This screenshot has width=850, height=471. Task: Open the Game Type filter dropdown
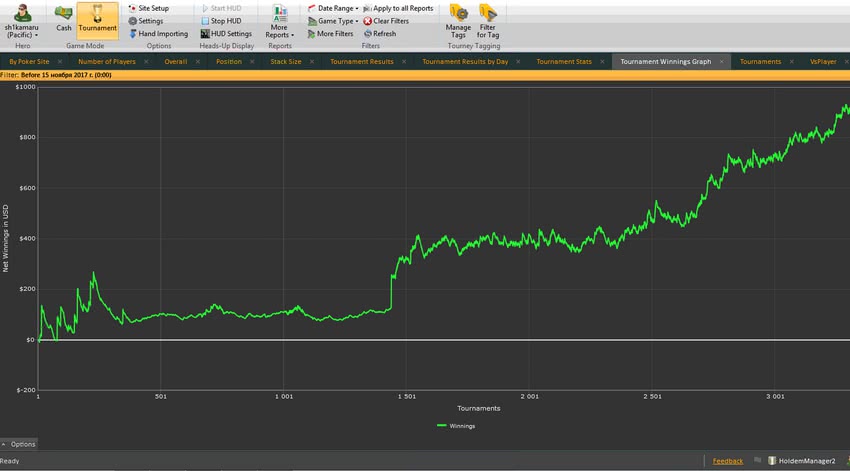click(333, 21)
